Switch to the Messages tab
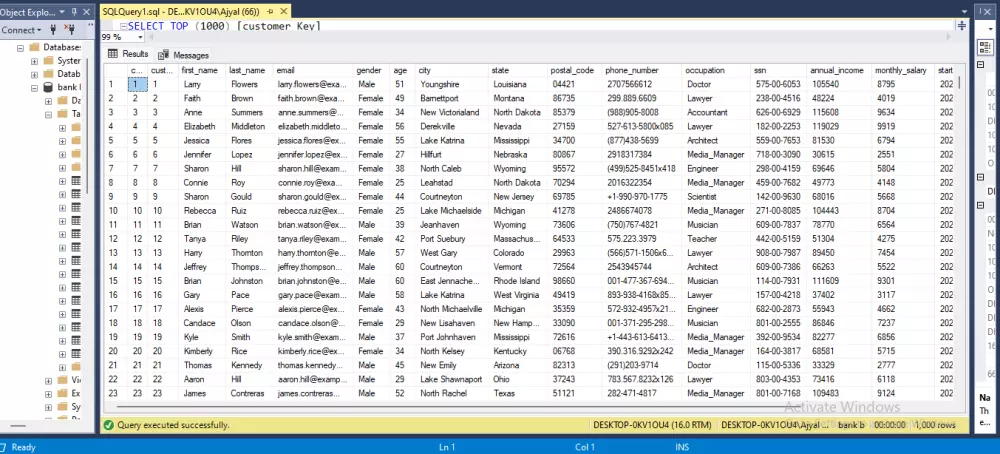 (x=184, y=55)
